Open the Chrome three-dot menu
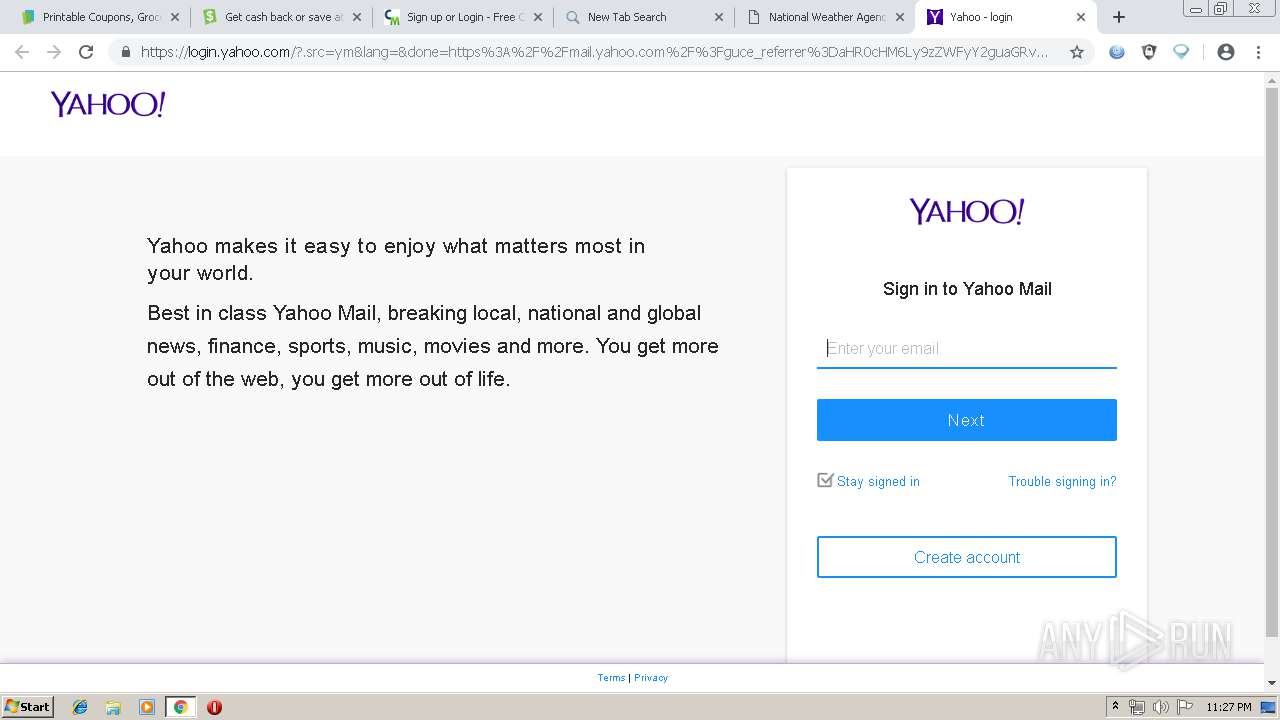1280x720 pixels. tap(1258, 52)
